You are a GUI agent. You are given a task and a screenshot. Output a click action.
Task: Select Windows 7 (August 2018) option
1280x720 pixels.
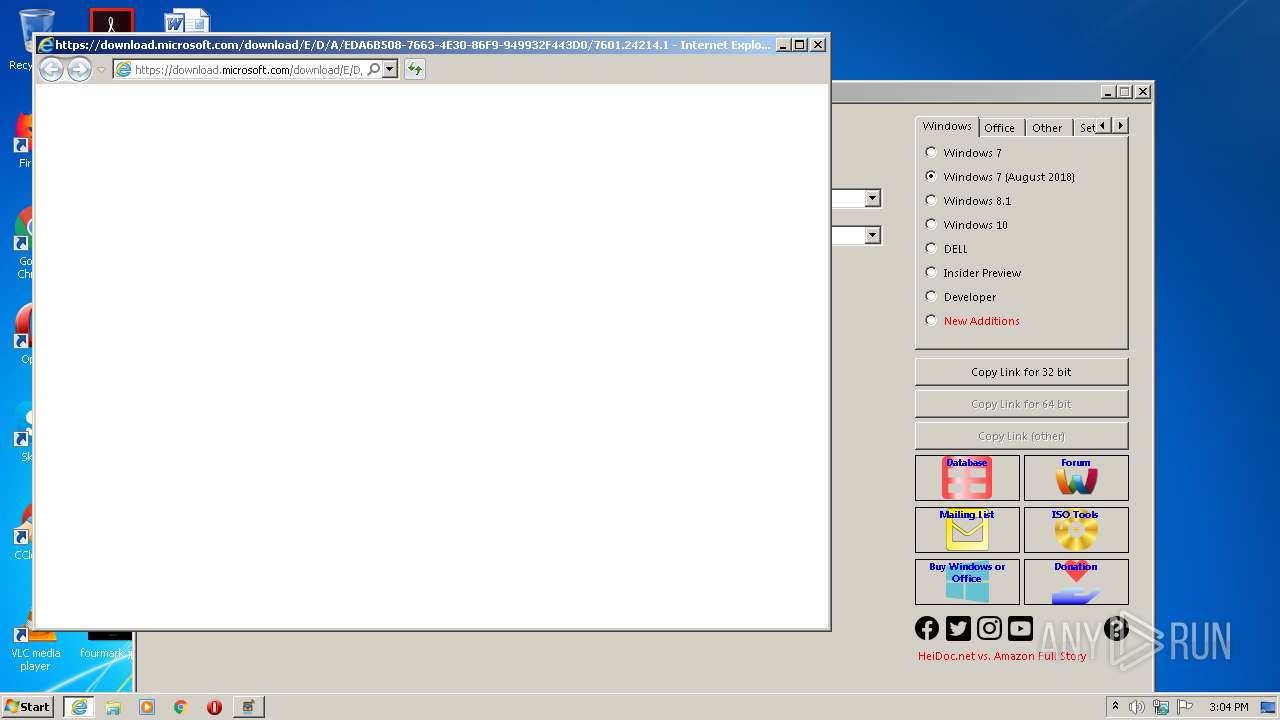931,177
